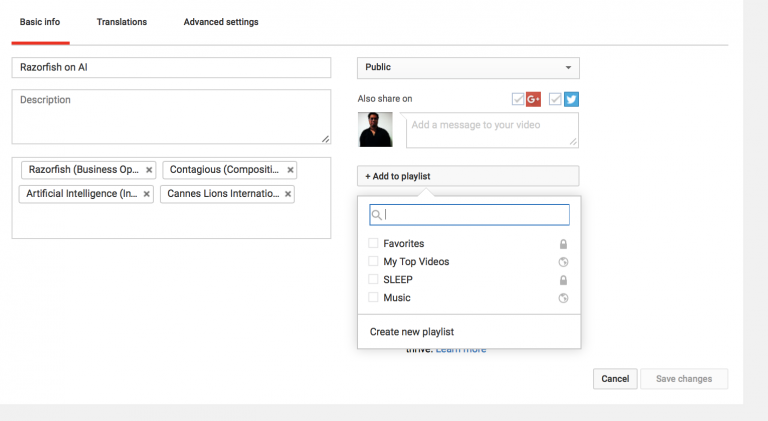This screenshot has height=421, width=768.
Task: Click the Razorfish on AI title field
Action: (171, 68)
